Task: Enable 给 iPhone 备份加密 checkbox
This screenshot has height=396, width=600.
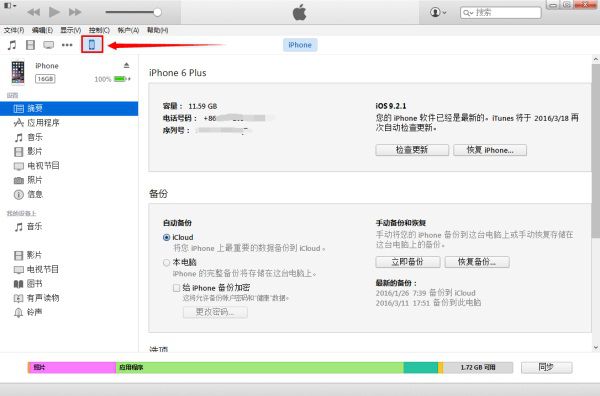Action: pyautogui.click(x=176, y=288)
